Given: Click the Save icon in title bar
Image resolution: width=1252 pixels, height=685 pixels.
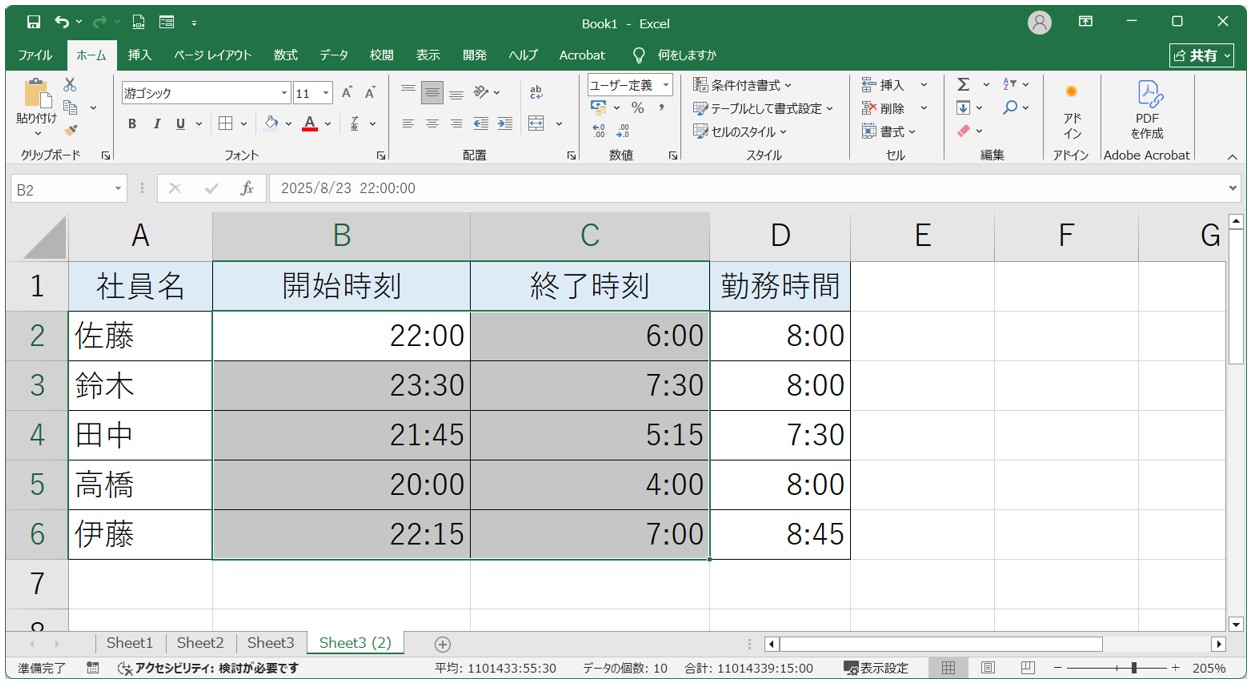Looking at the screenshot, I should point(34,21).
